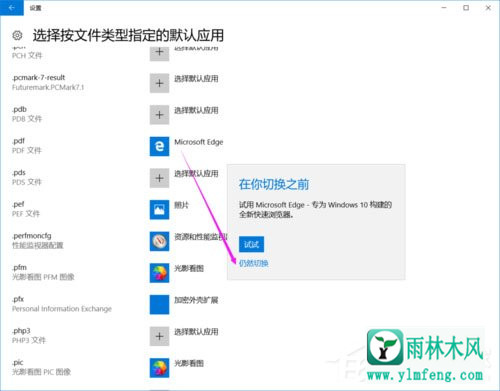Click the blue icon for .pfx
Screen dimensions: 500x391
159,305
